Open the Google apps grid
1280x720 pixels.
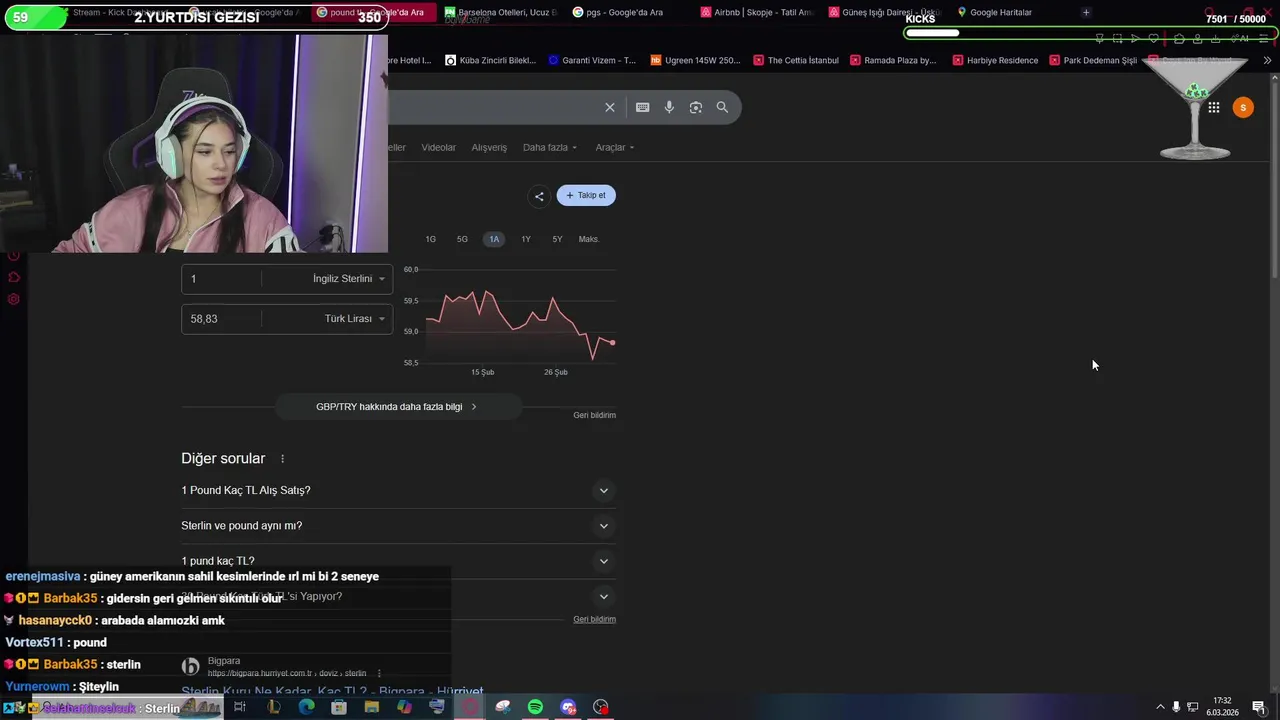[1214, 108]
